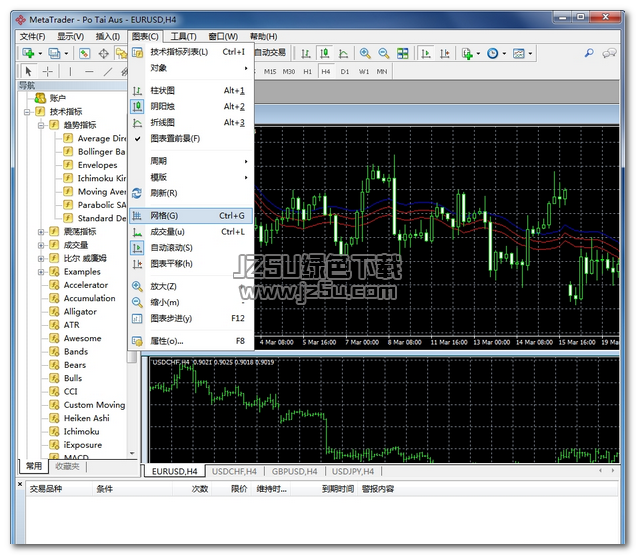Collapse the 趋势指标 tree node
Image resolution: width=636 pixels, height=555 pixels.
coord(41,125)
